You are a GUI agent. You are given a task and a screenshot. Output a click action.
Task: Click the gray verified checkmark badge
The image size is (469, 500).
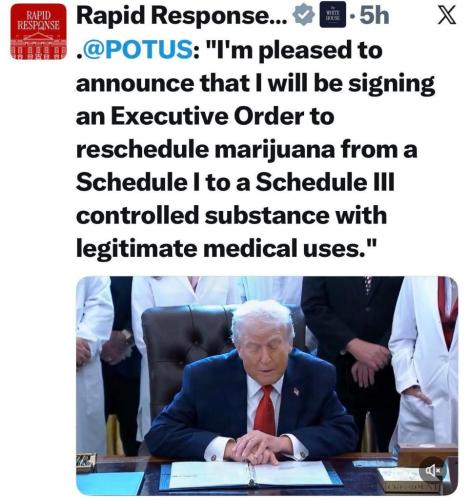pyautogui.click(x=303, y=16)
